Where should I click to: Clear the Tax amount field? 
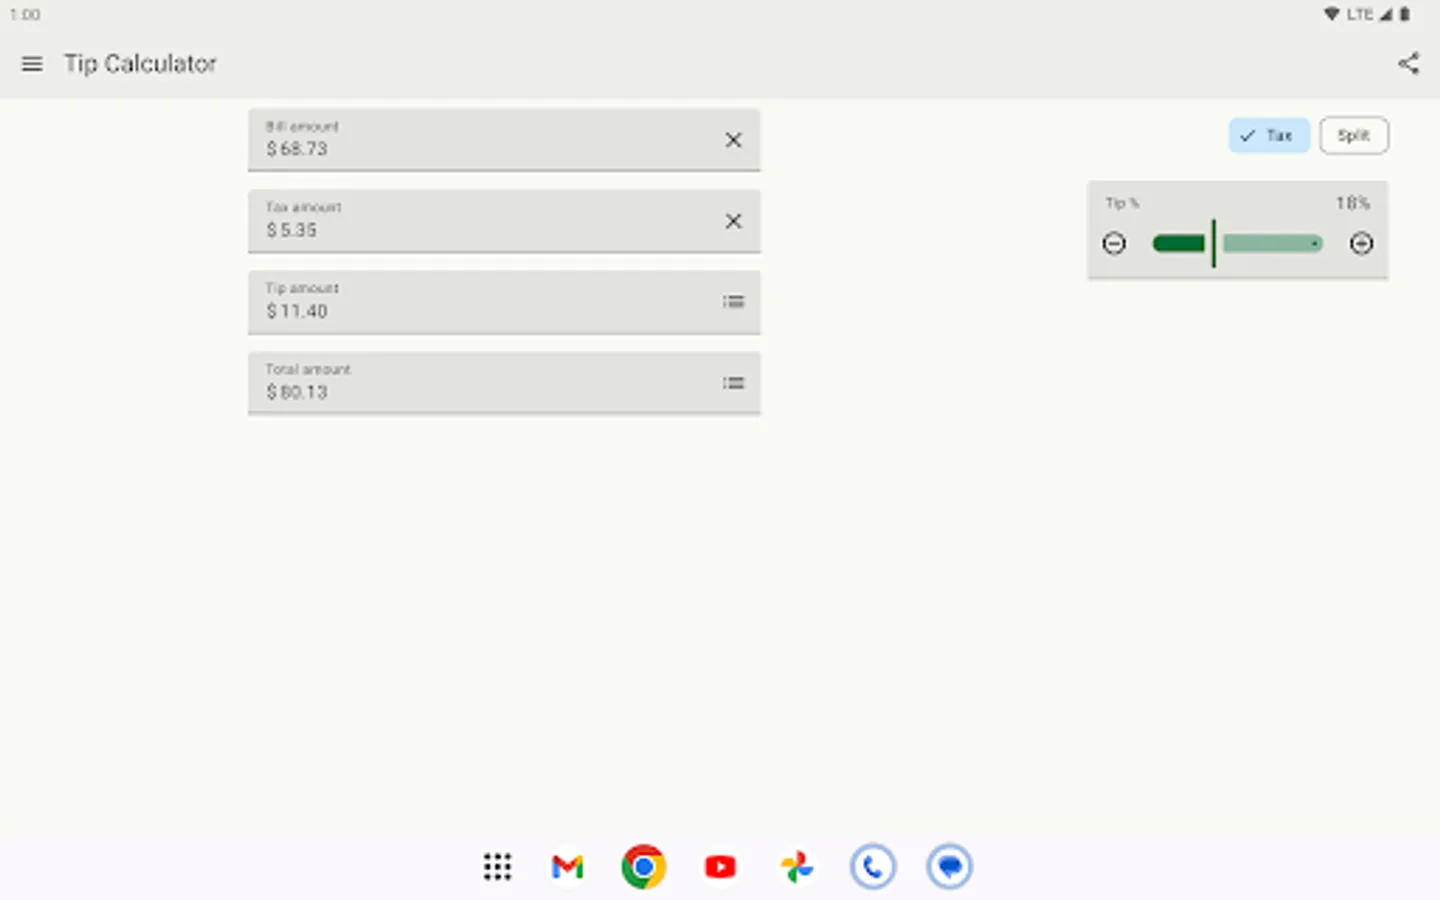pos(733,221)
